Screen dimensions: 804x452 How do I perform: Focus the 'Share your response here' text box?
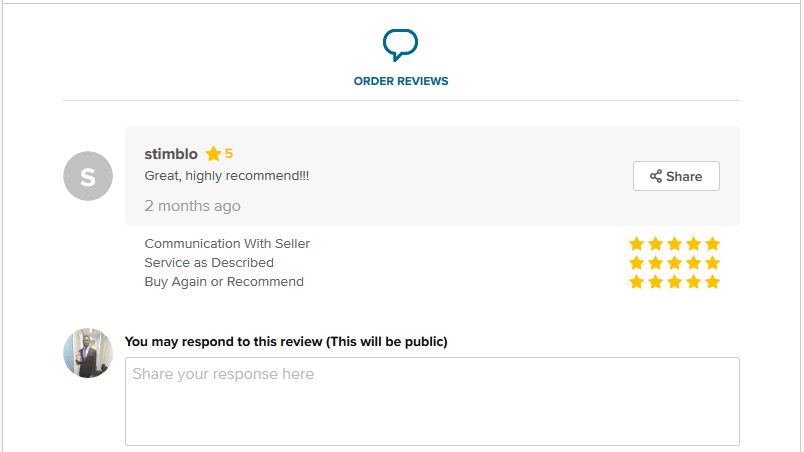tap(432, 401)
